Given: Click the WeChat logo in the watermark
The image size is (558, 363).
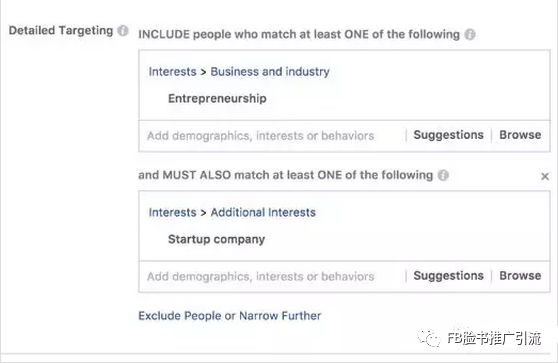Looking at the screenshot, I should (428, 338).
